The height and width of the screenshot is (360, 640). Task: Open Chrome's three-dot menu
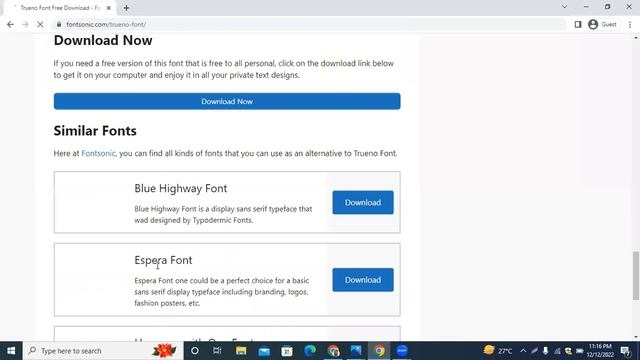coord(630,24)
